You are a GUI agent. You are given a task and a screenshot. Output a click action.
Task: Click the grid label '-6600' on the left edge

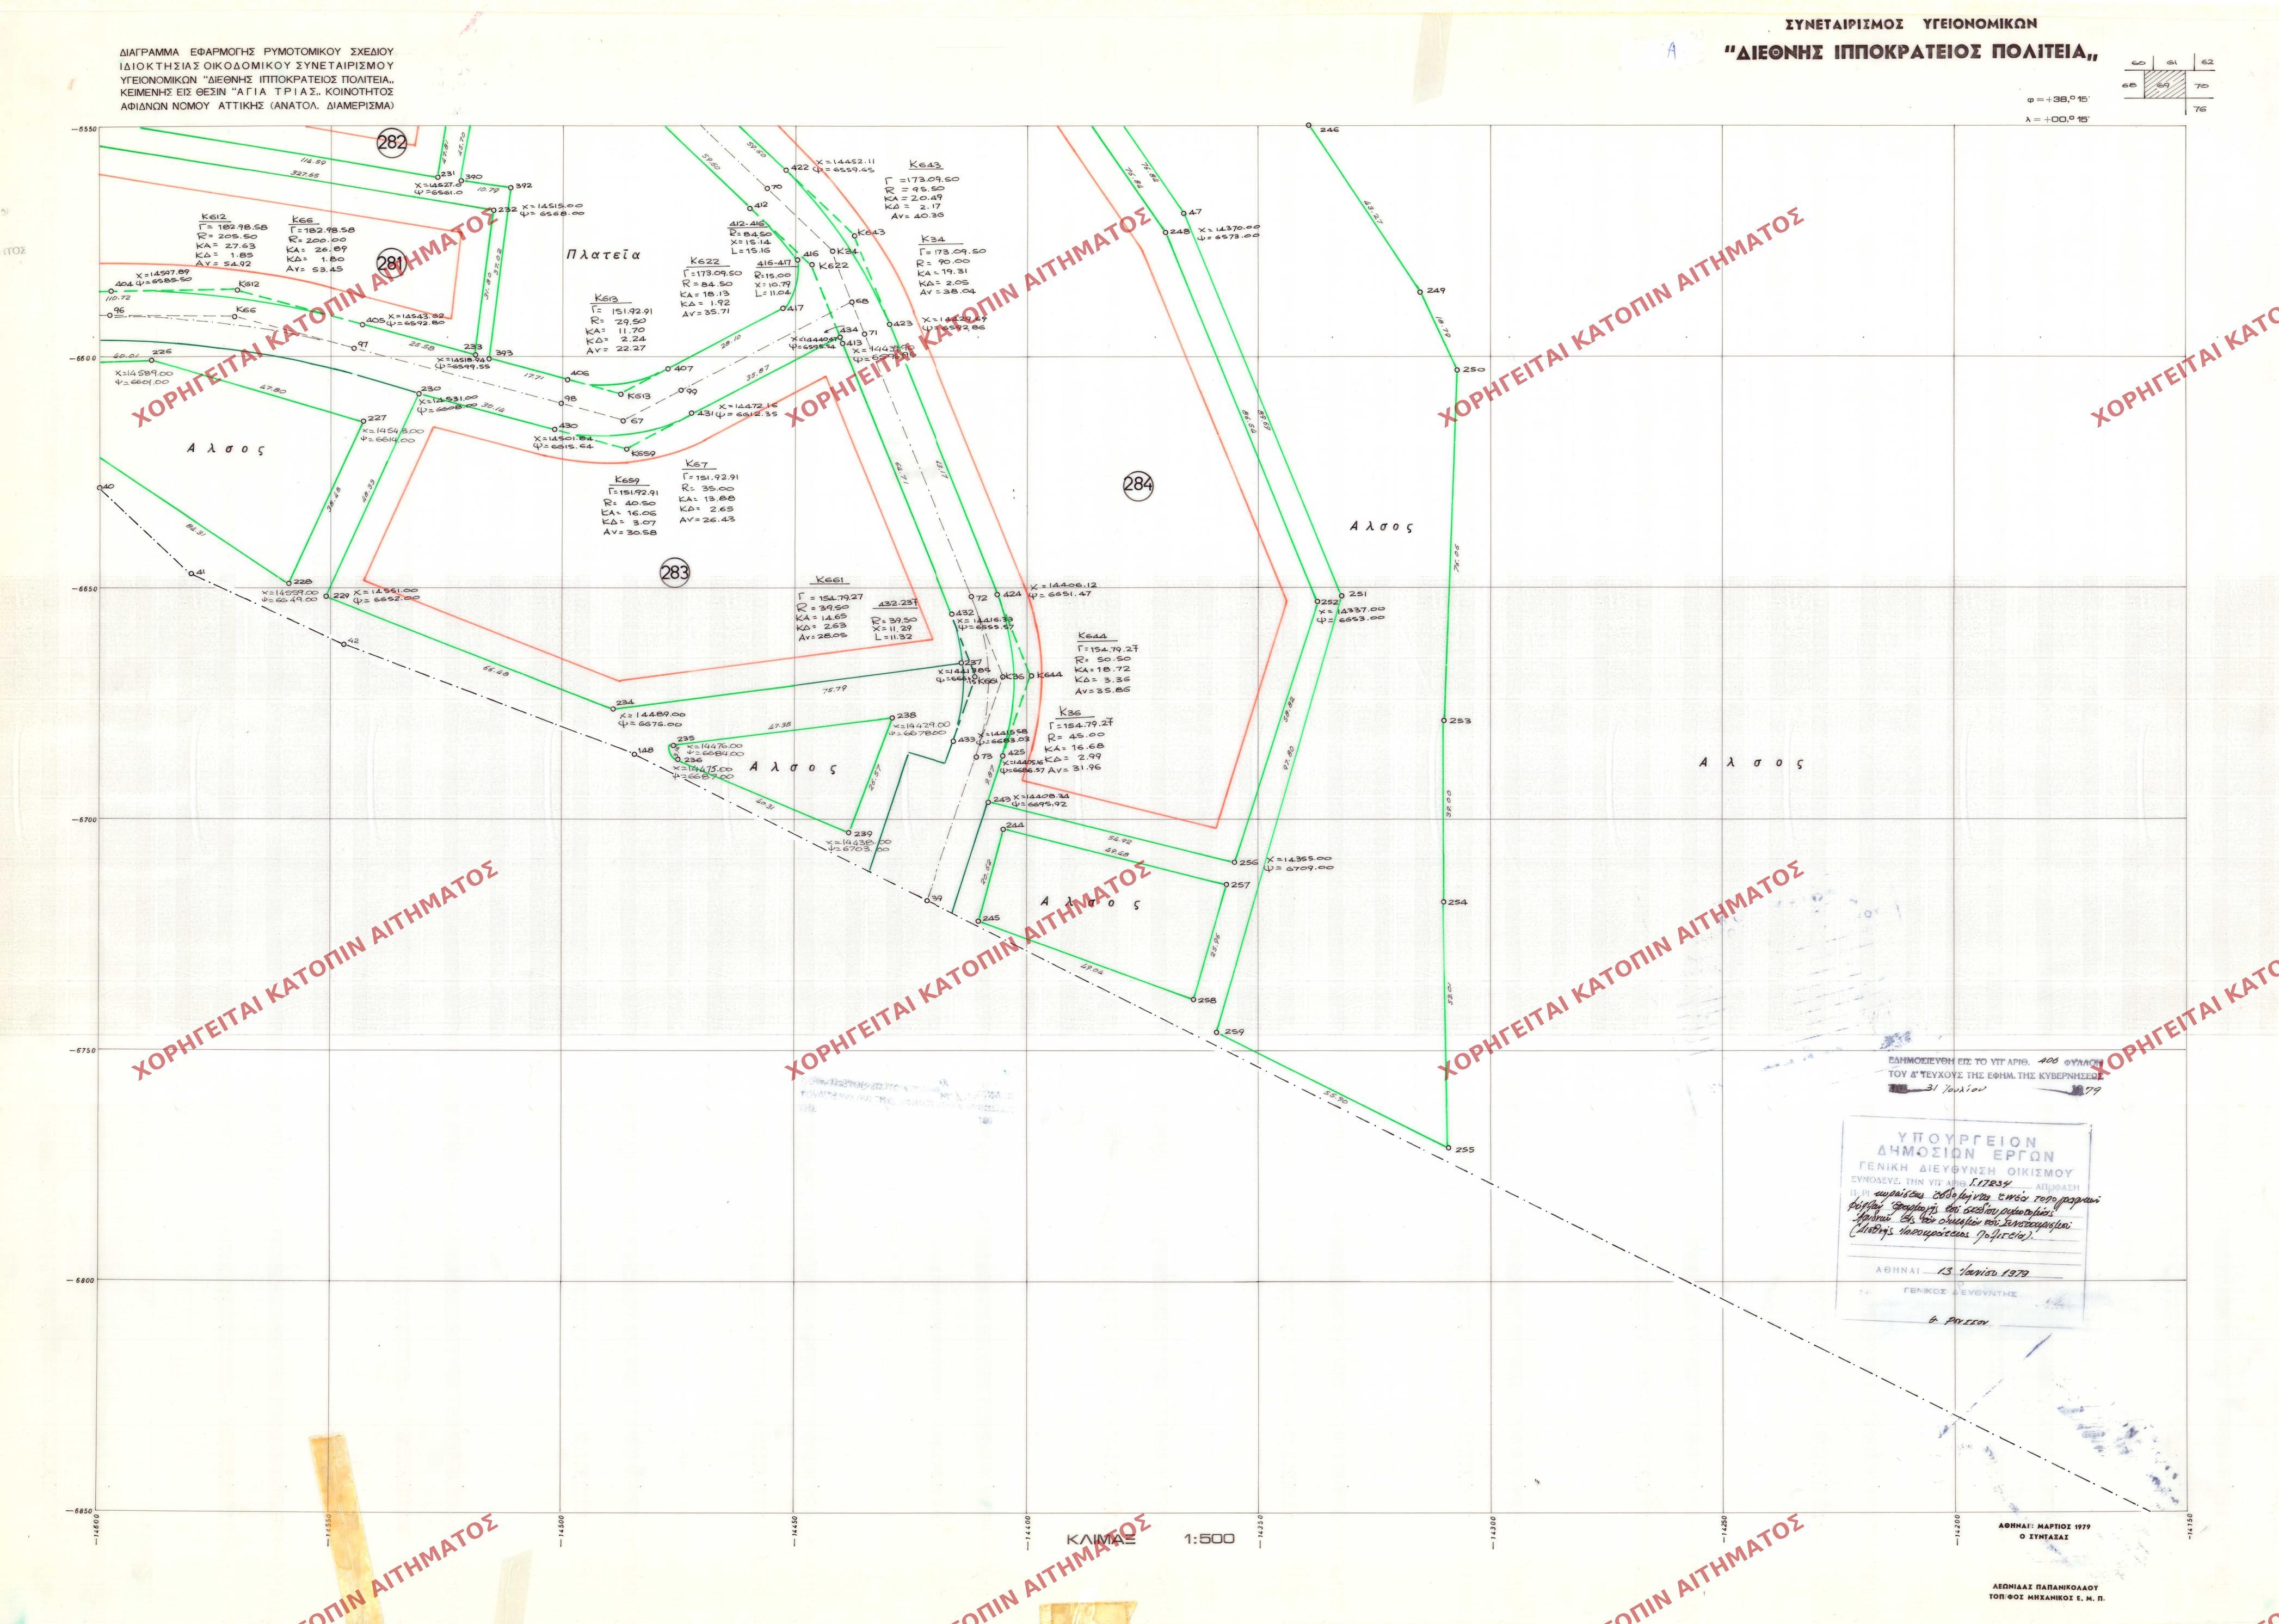[x=82, y=359]
